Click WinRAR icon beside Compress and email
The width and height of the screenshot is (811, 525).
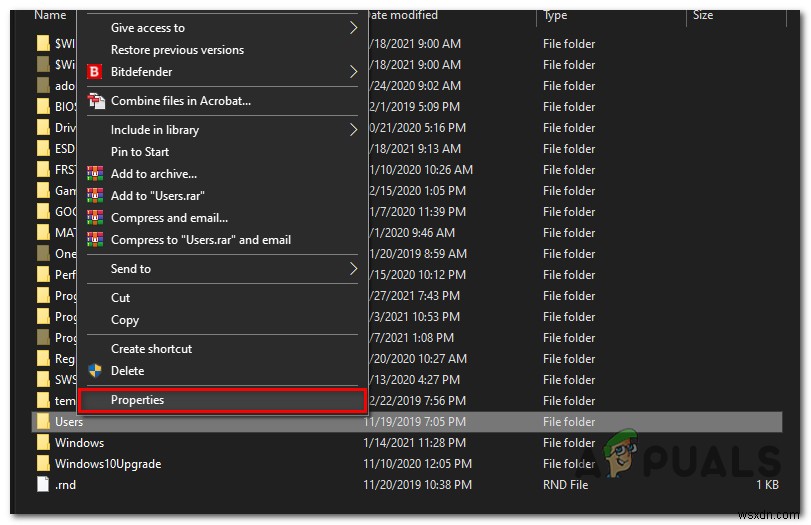(95, 218)
